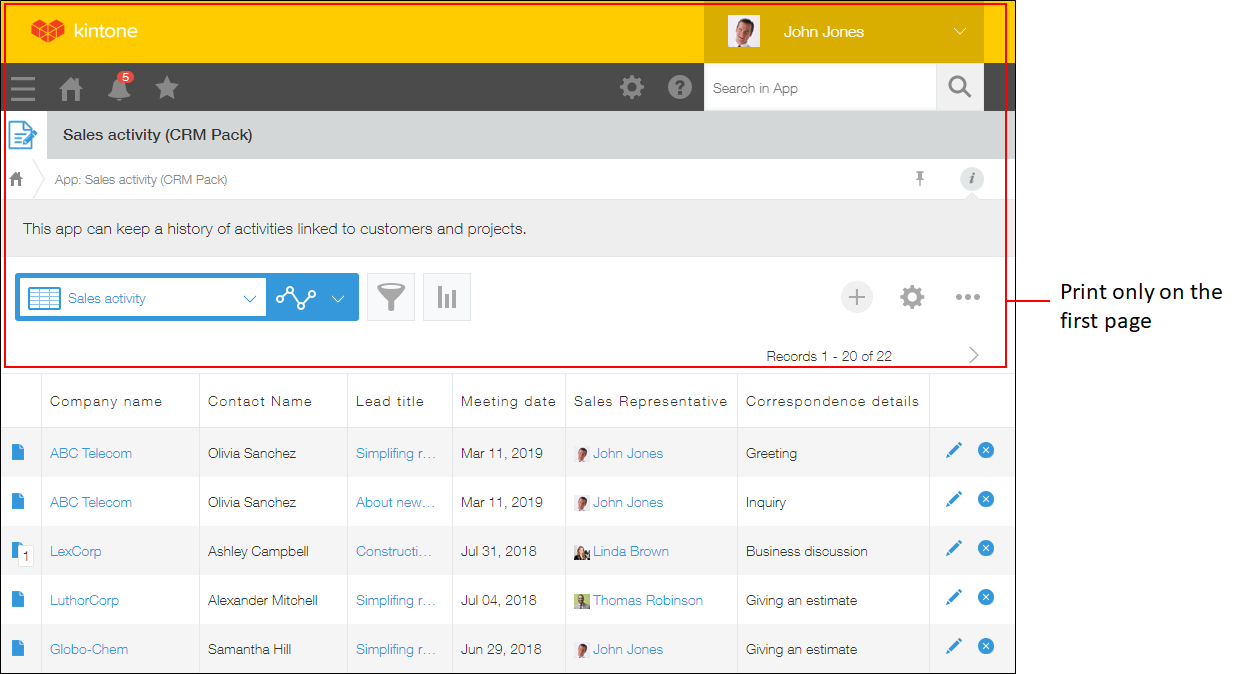Click the Company name column header
The width and height of the screenshot is (1251, 674).
coord(106,401)
